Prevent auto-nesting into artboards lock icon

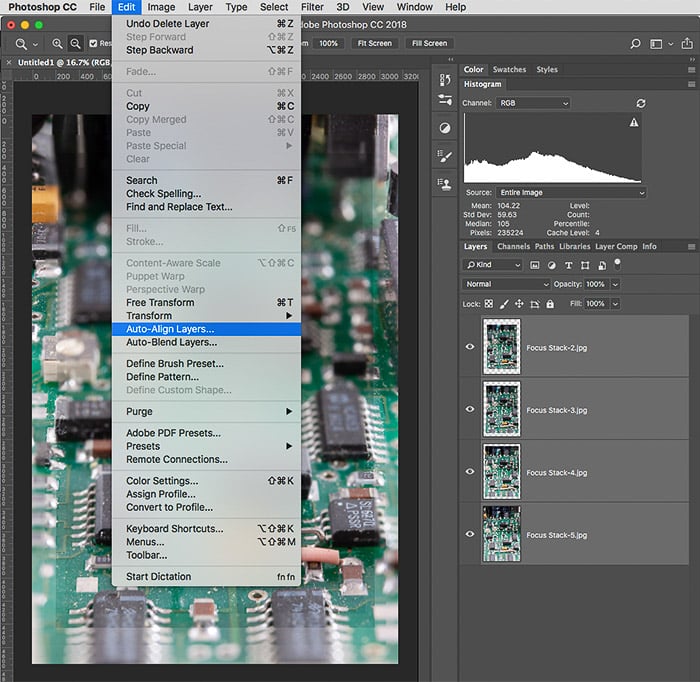pyautogui.click(x=534, y=304)
